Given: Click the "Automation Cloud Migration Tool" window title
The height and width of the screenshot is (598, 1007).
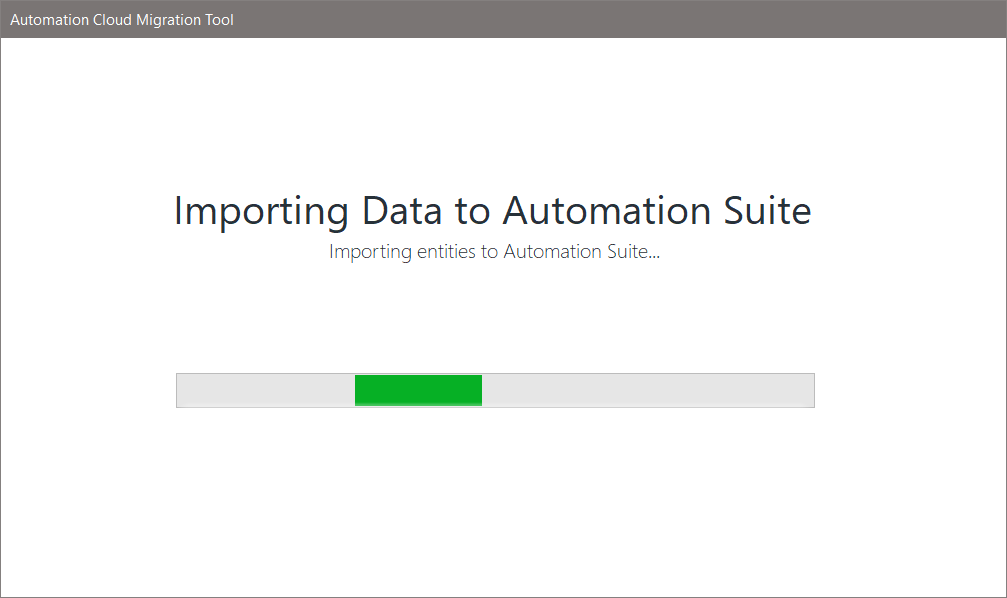Looking at the screenshot, I should tap(122, 19).
